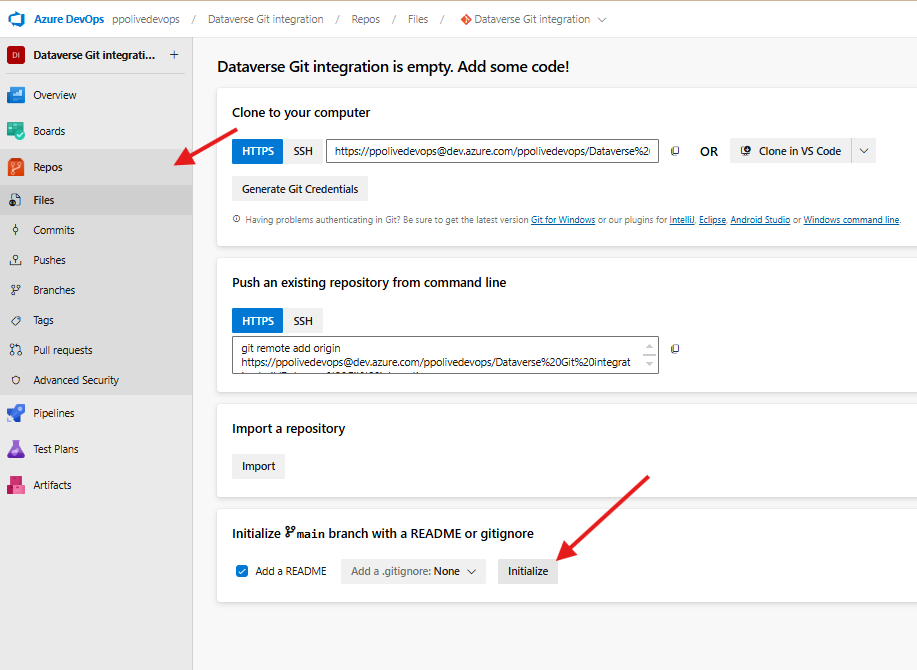
Task: Open the Artifacts icon in sidebar
Action: pyautogui.click(x=16, y=485)
